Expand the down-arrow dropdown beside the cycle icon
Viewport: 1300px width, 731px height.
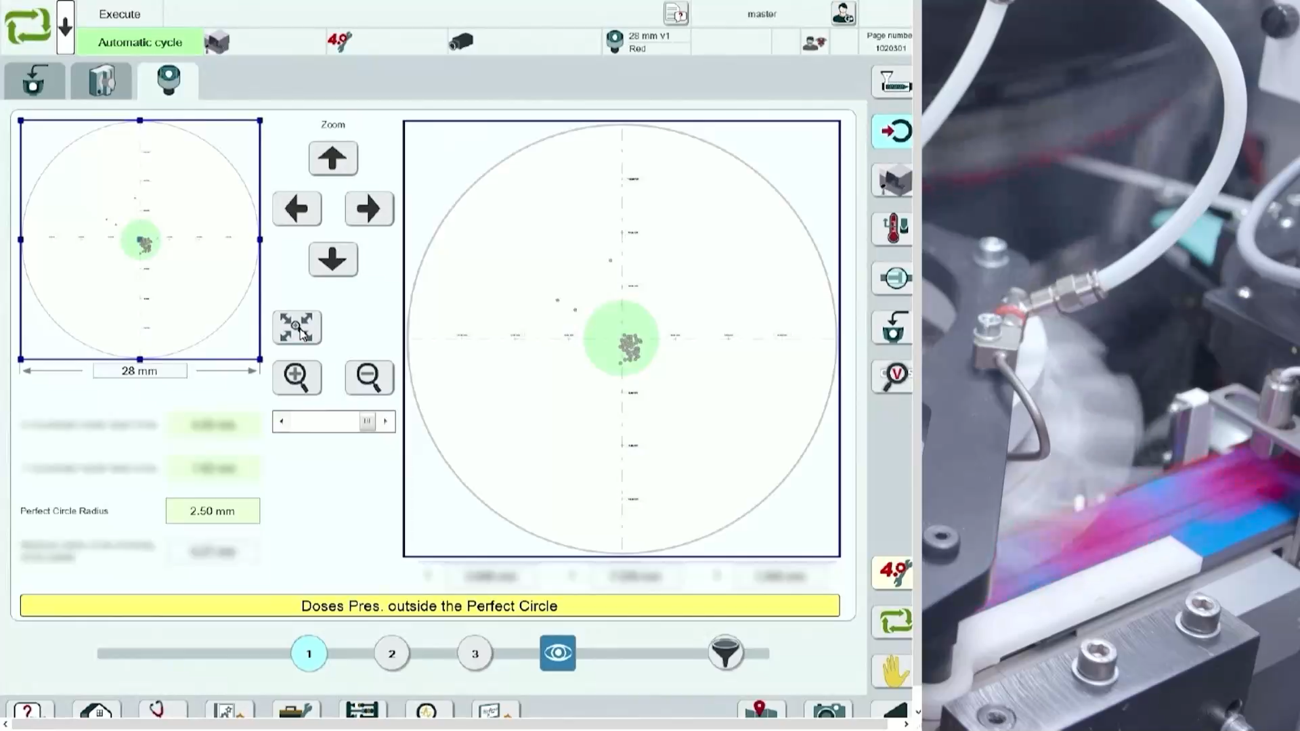[x=65, y=27]
